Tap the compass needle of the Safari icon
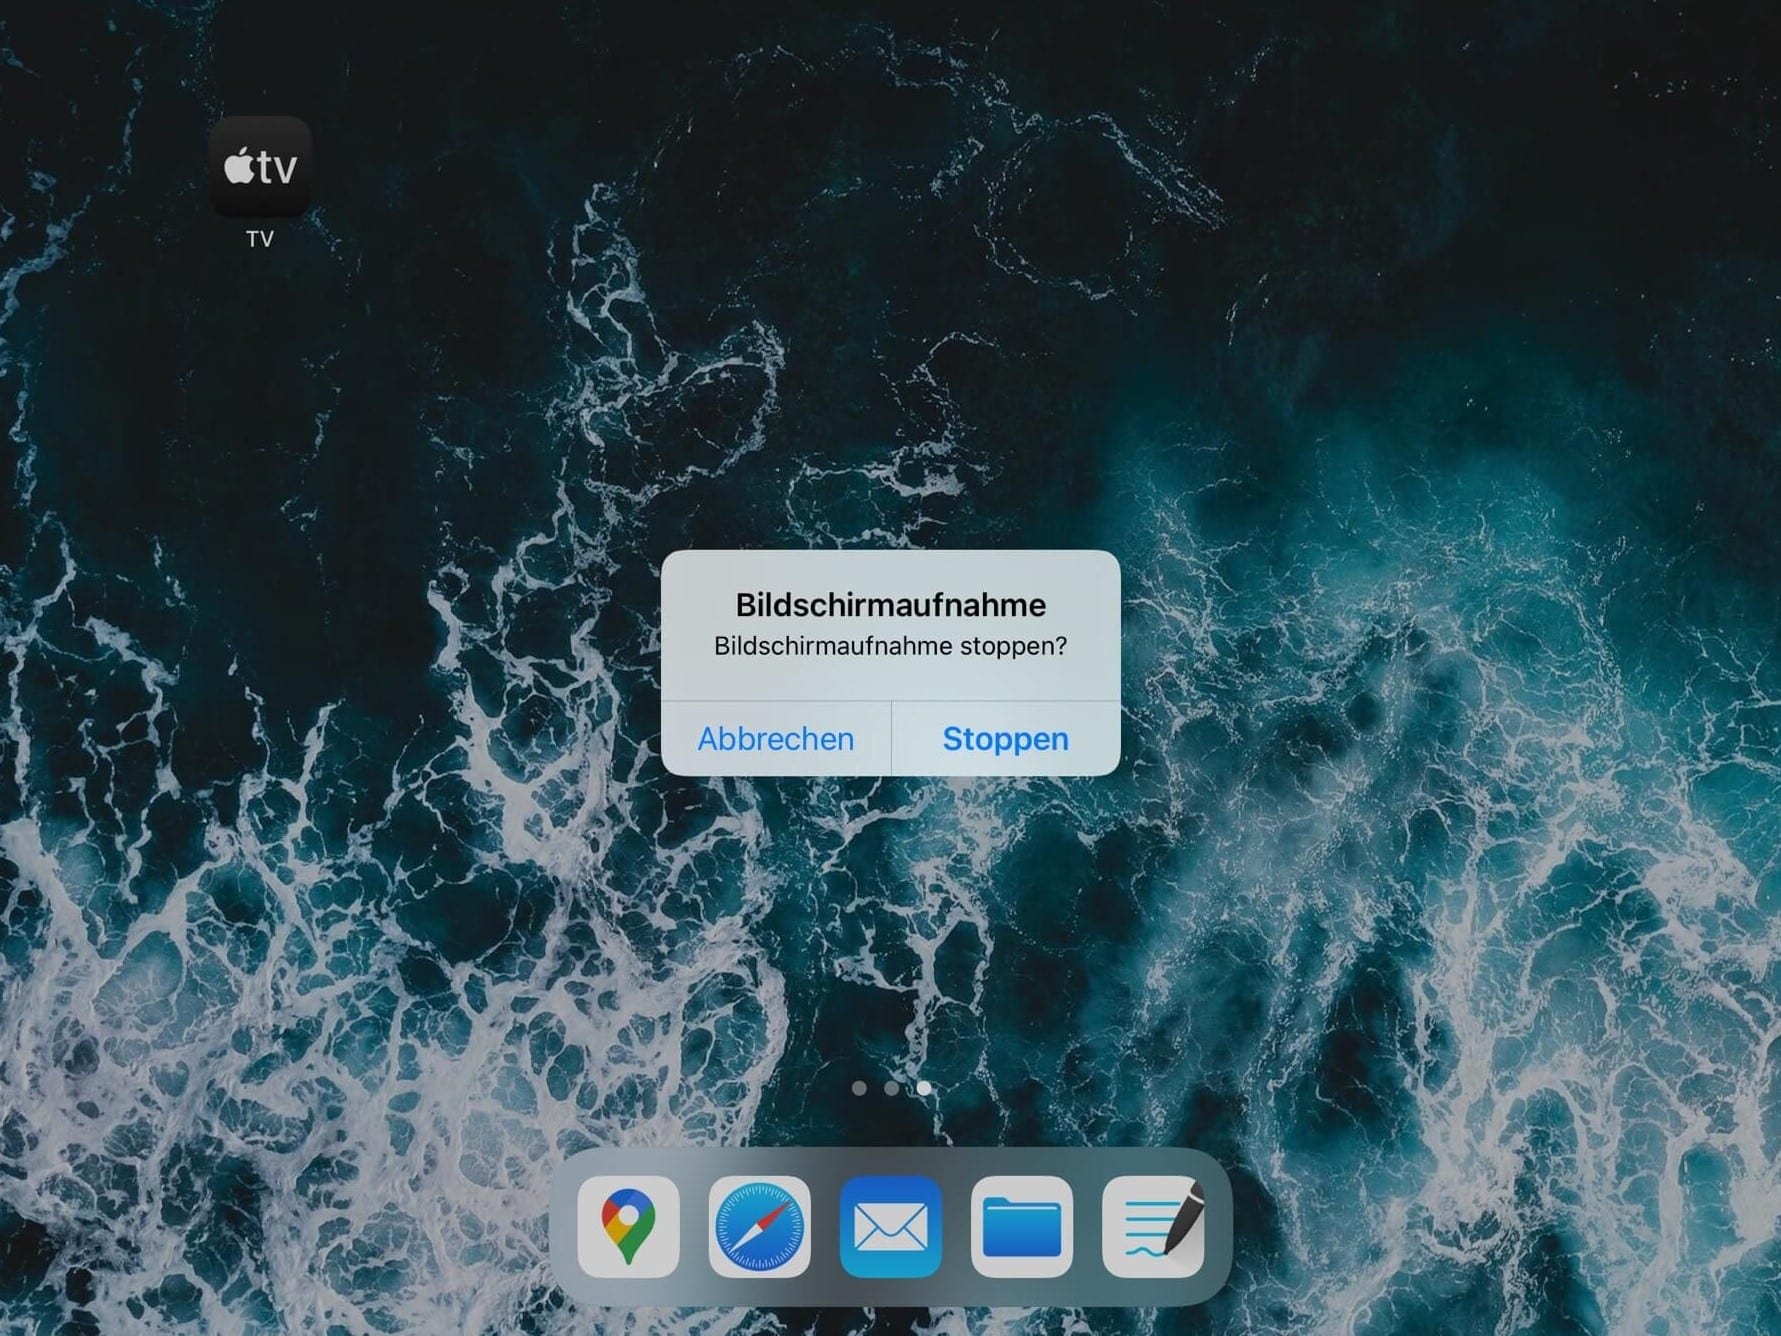This screenshot has height=1336, width=1781. (x=760, y=1227)
